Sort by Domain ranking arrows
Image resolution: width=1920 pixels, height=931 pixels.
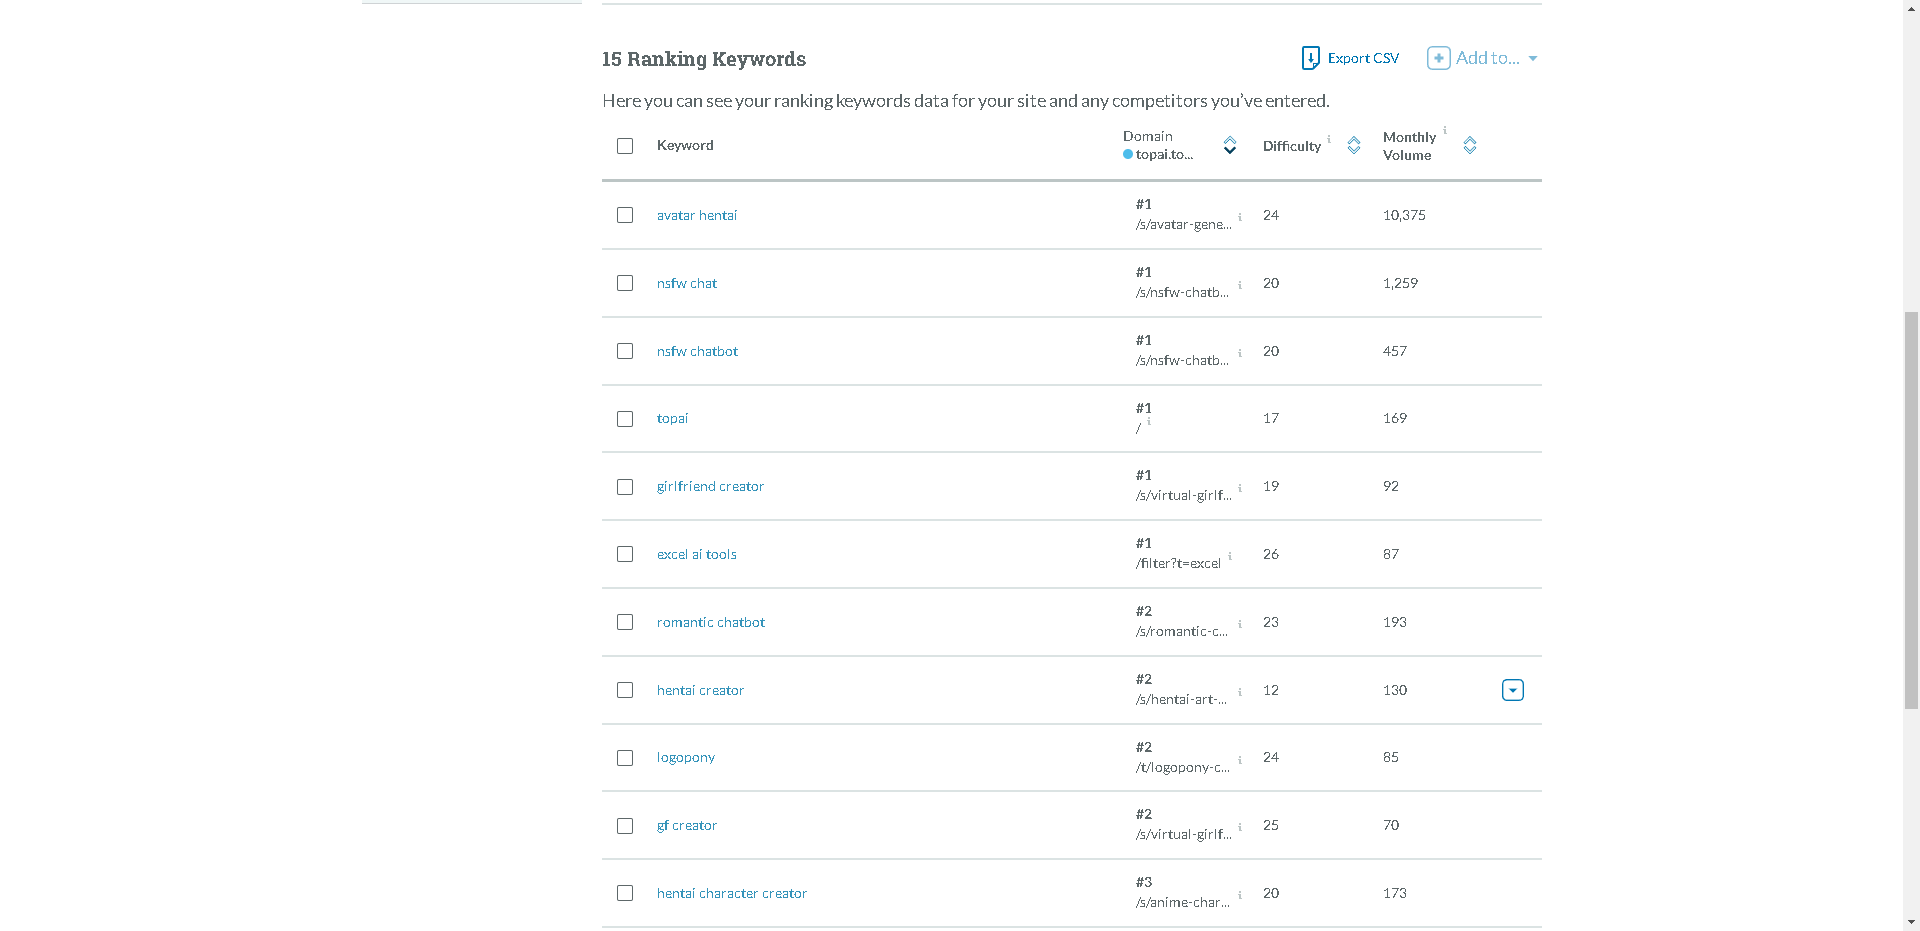click(1230, 145)
